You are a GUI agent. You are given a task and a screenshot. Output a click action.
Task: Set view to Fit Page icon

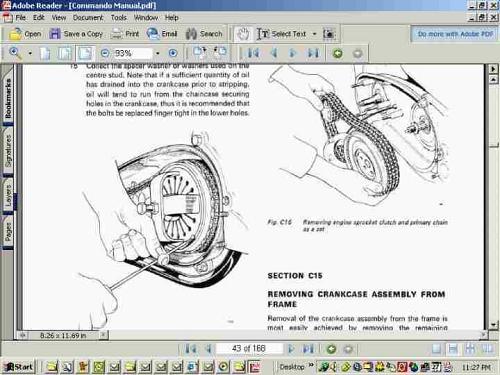pyautogui.click(x=65, y=53)
